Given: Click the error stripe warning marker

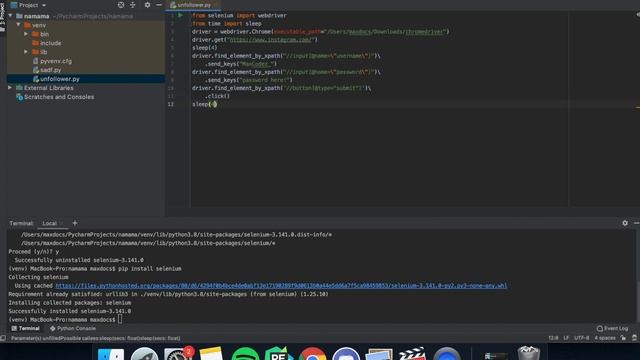Looking at the screenshot, I should click(637, 107).
